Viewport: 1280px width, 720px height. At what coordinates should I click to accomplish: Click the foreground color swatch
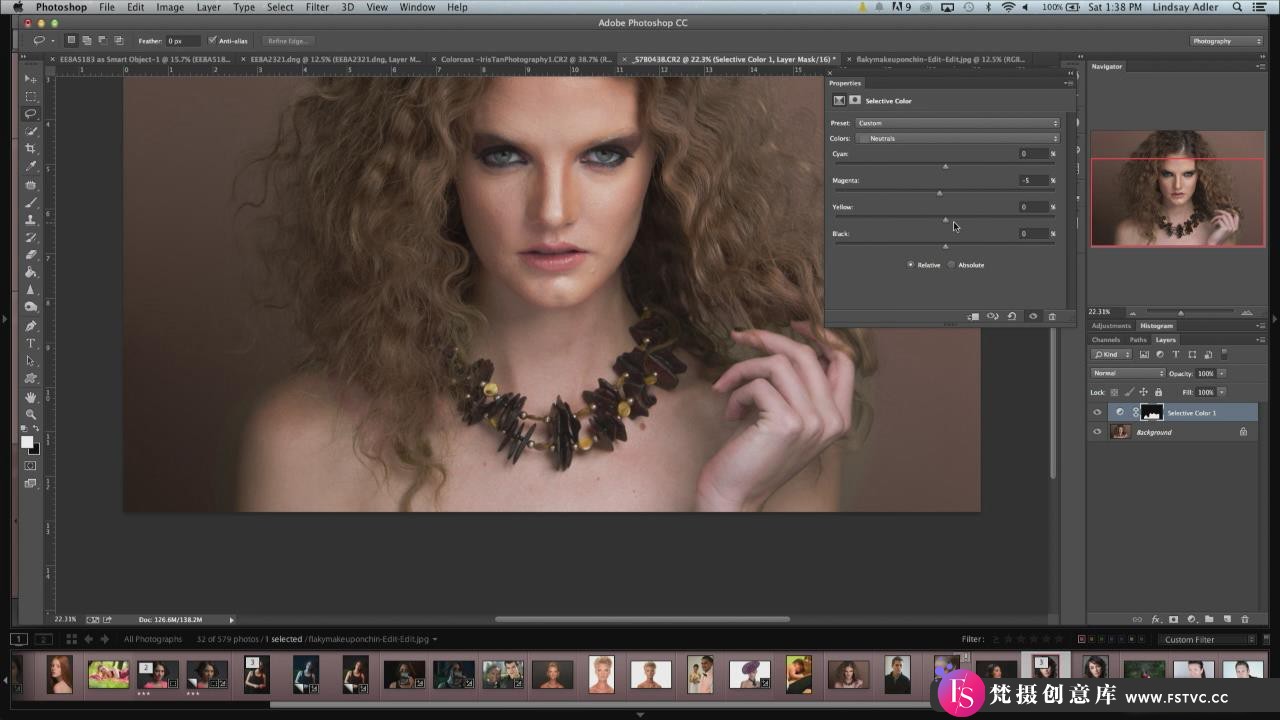pos(27,442)
